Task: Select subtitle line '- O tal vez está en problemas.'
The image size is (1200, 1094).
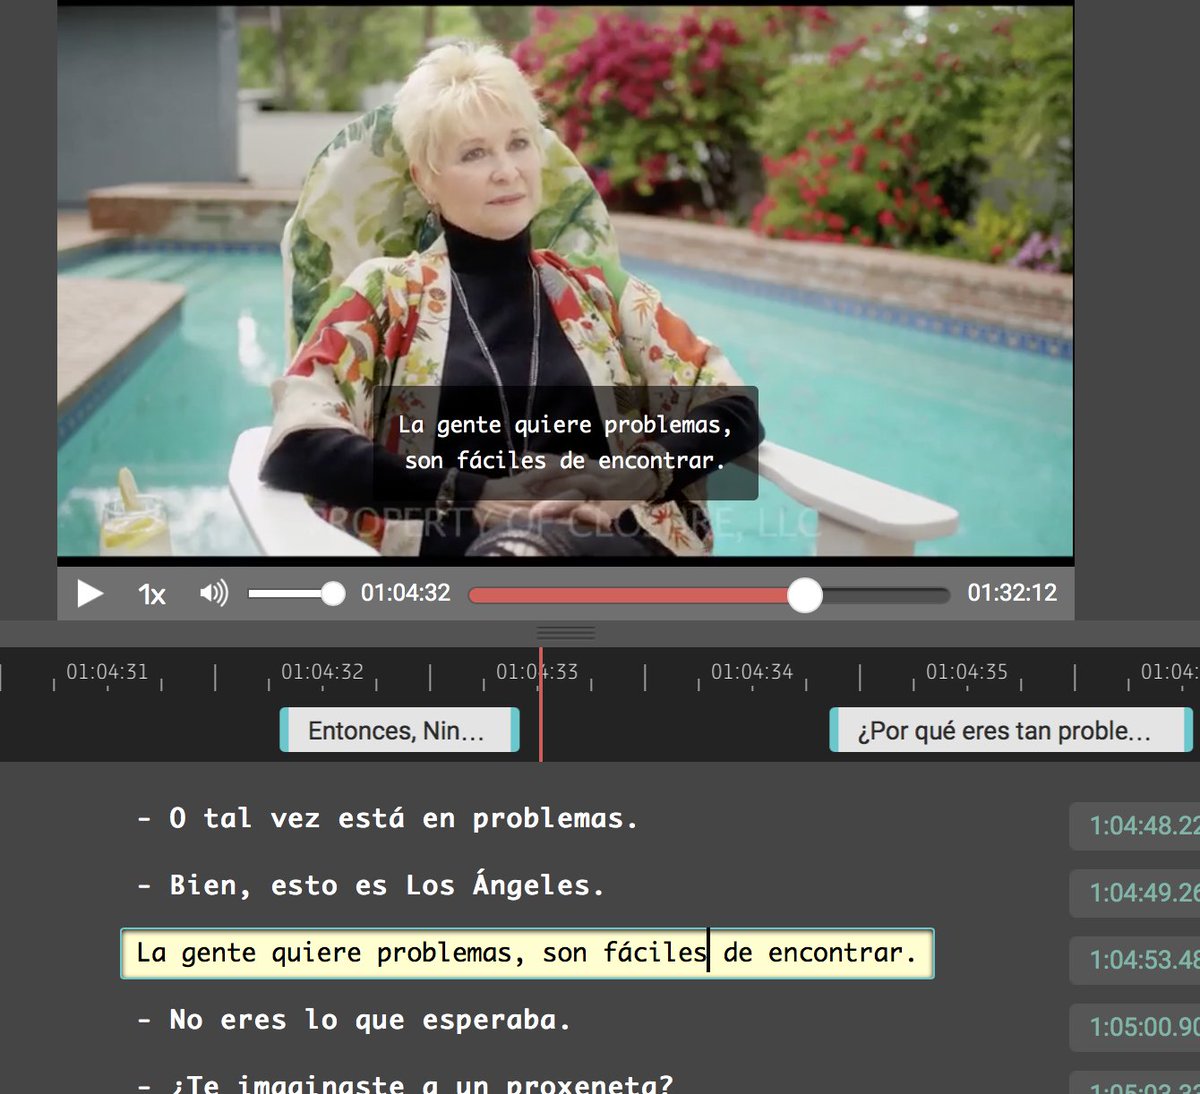Action: (x=387, y=818)
